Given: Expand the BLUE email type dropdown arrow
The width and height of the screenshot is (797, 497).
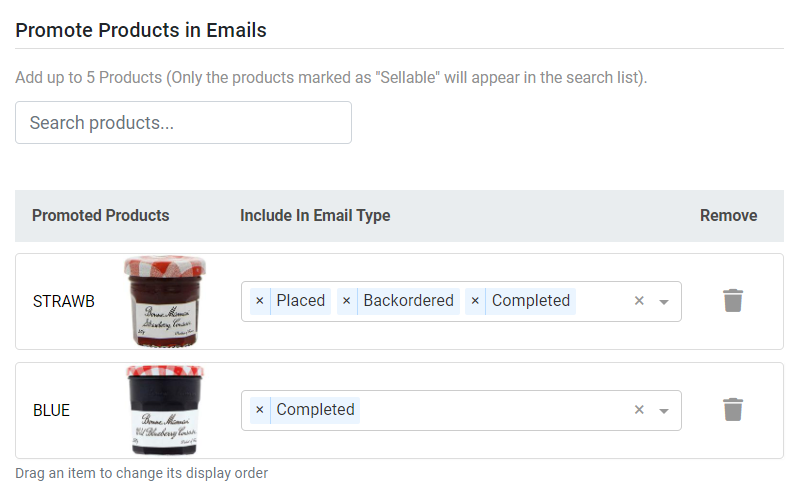Looking at the screenshot, I should click(663, 411).
